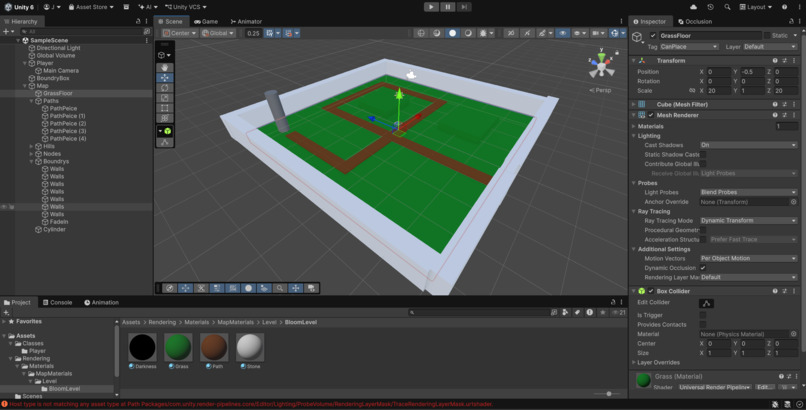The height and width of the screenshot is (410, 806).
Task: Open Mesh Renderer preset settings icon
Action: tap(784, 115)
